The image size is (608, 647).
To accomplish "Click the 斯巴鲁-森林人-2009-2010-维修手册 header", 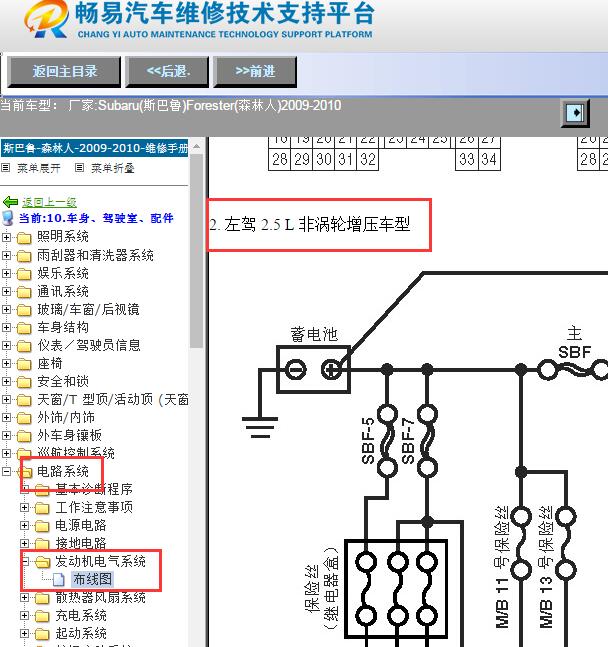I will pyautogui.click(x=95, y=148).
